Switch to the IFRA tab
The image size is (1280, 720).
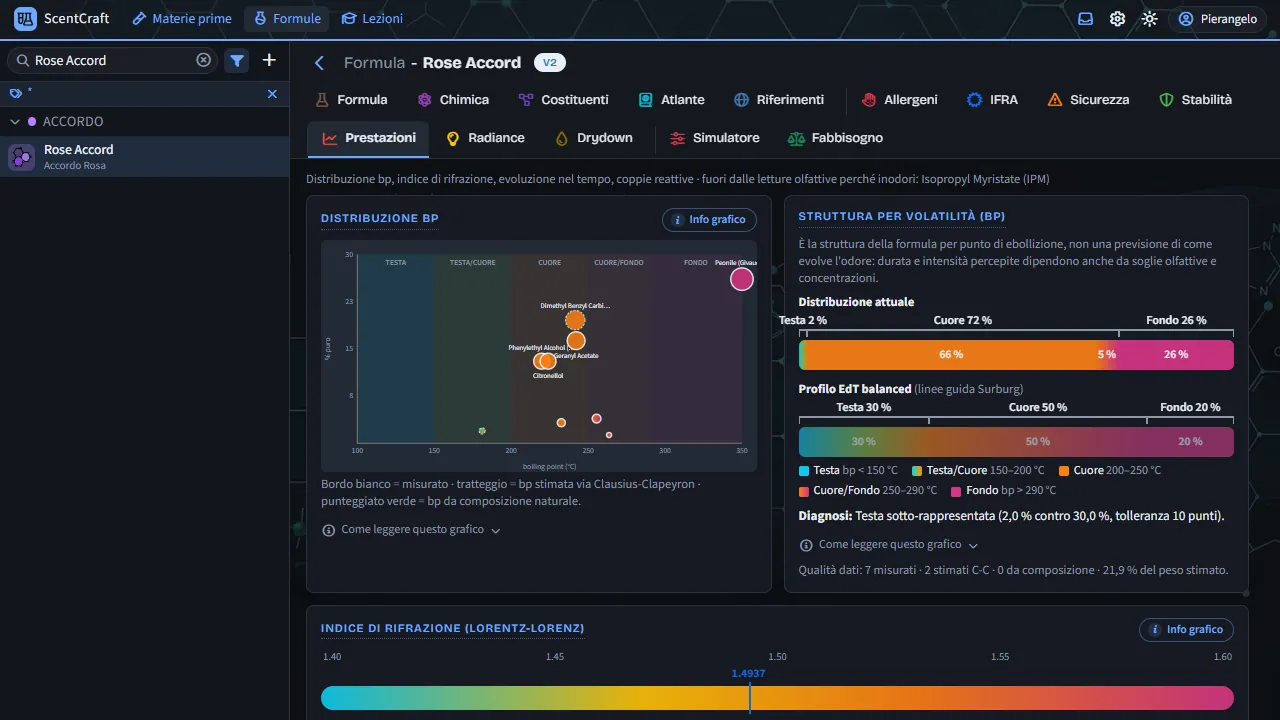point(992,100)
